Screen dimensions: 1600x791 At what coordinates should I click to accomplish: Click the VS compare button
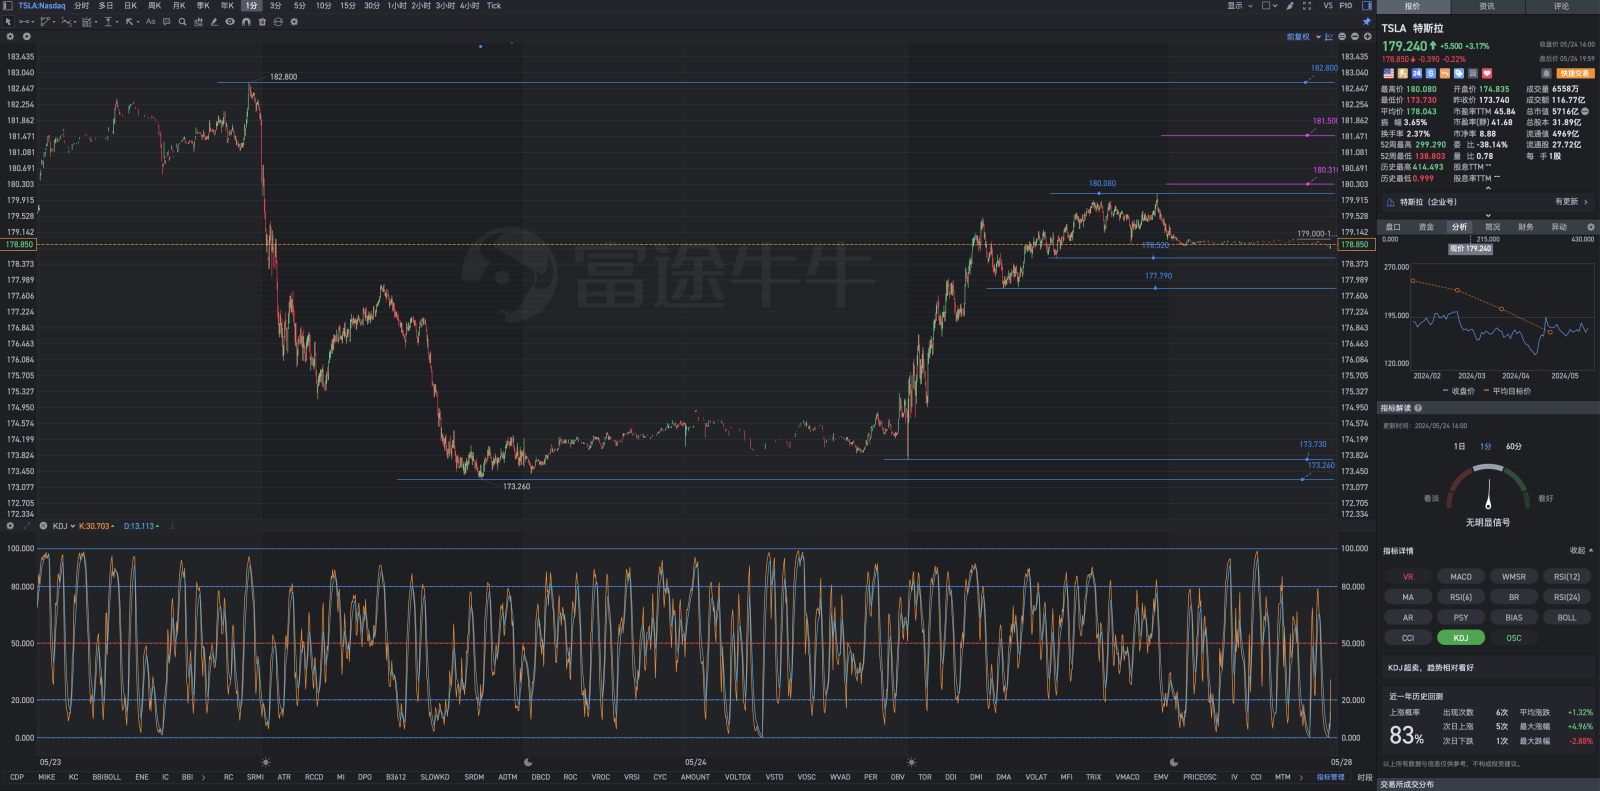coord(1328,6)
